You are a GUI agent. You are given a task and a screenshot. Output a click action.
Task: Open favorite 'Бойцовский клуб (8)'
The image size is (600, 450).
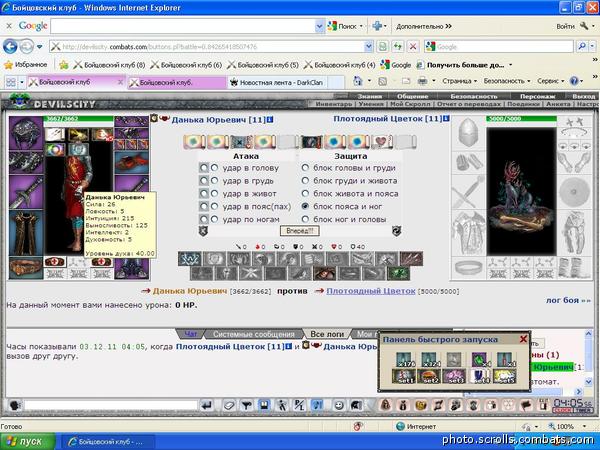(x=109, y=65)
